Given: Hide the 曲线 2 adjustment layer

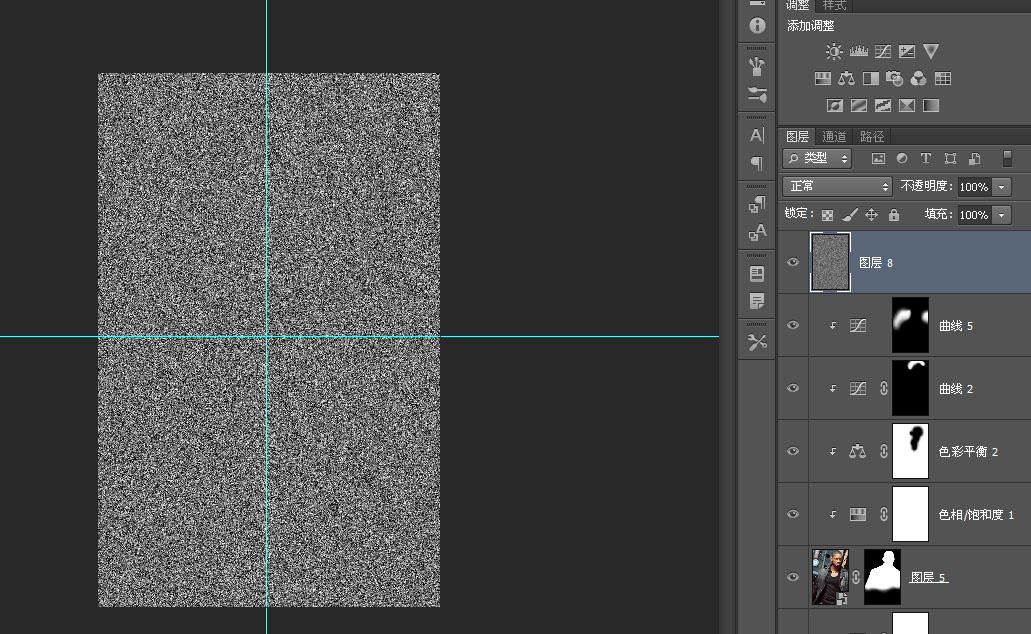Looking at the screenshot, I should coord(793,388).
